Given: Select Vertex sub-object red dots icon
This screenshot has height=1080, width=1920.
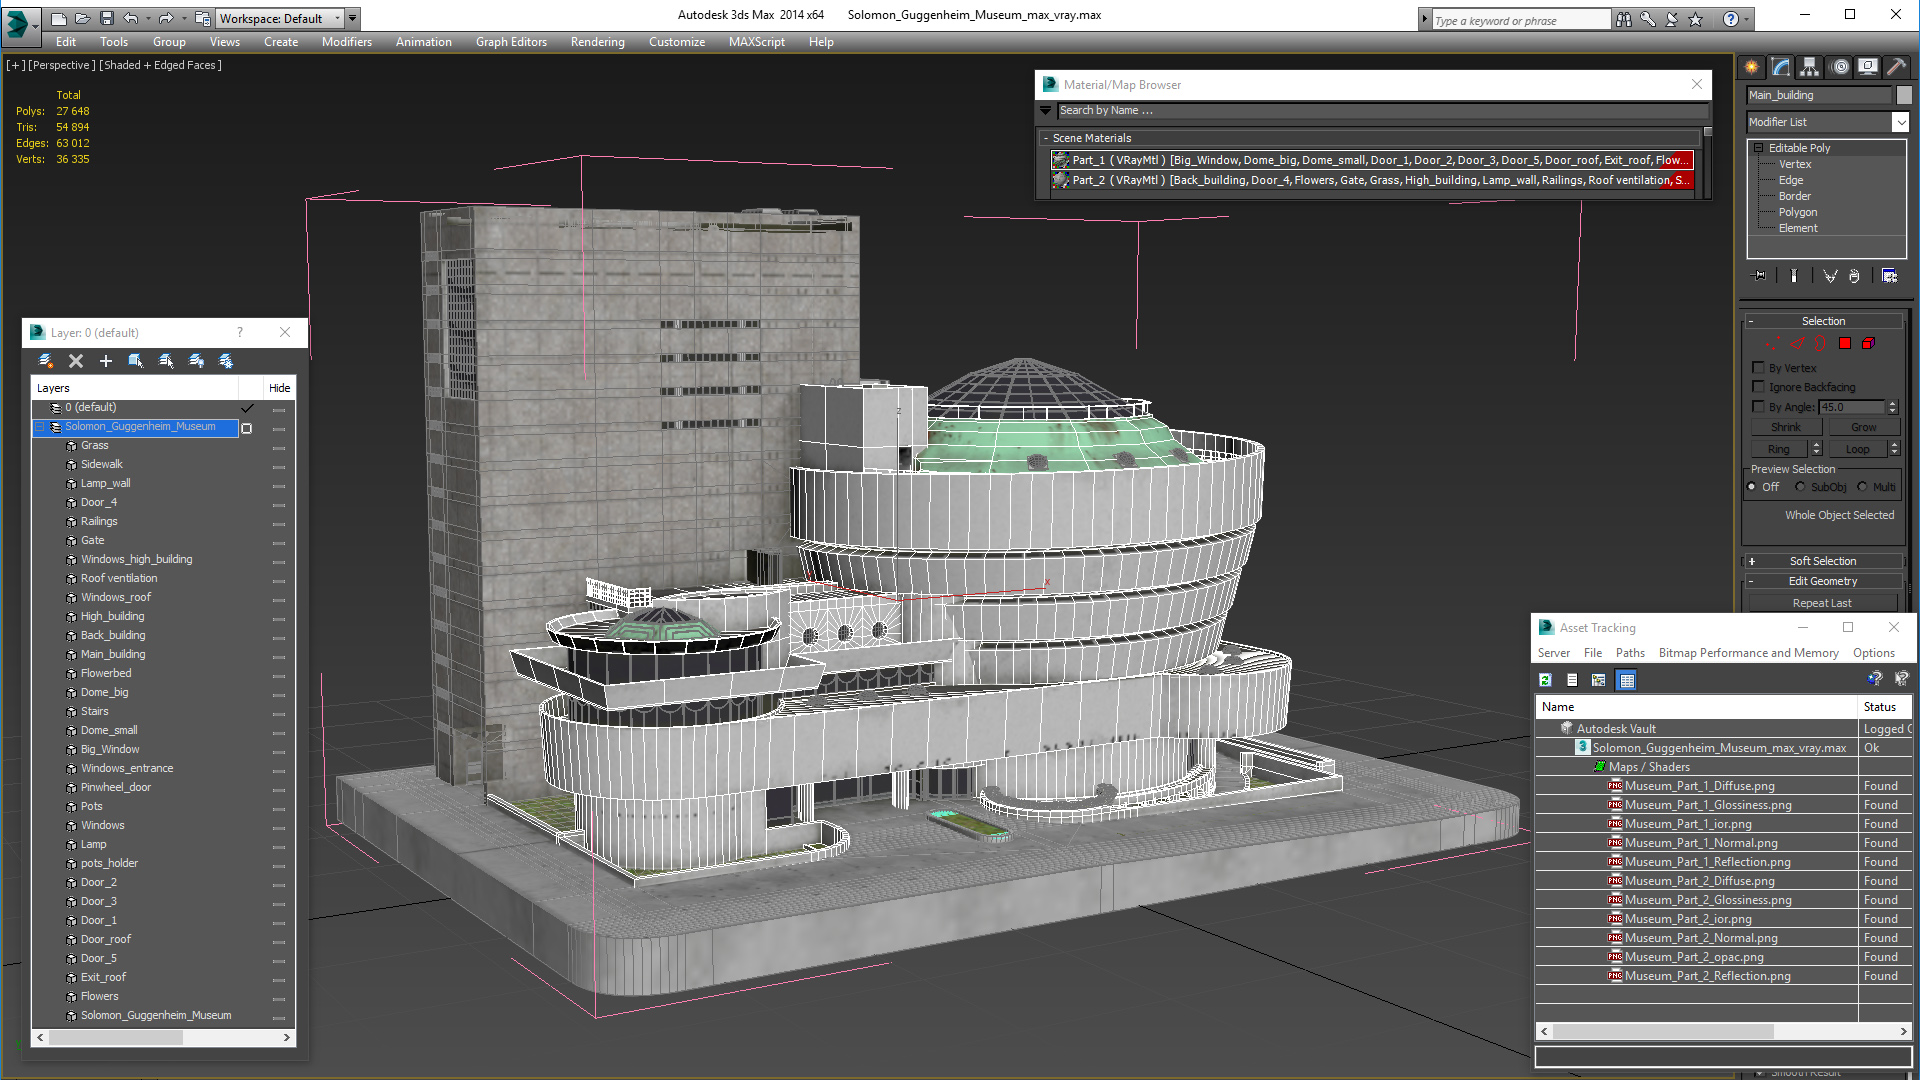Looking at the screenshot, I should pos(1772,343).
